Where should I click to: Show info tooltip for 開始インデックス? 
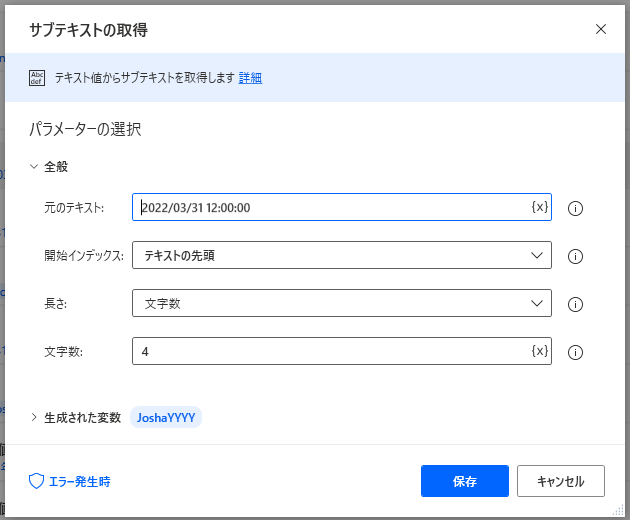575,256
